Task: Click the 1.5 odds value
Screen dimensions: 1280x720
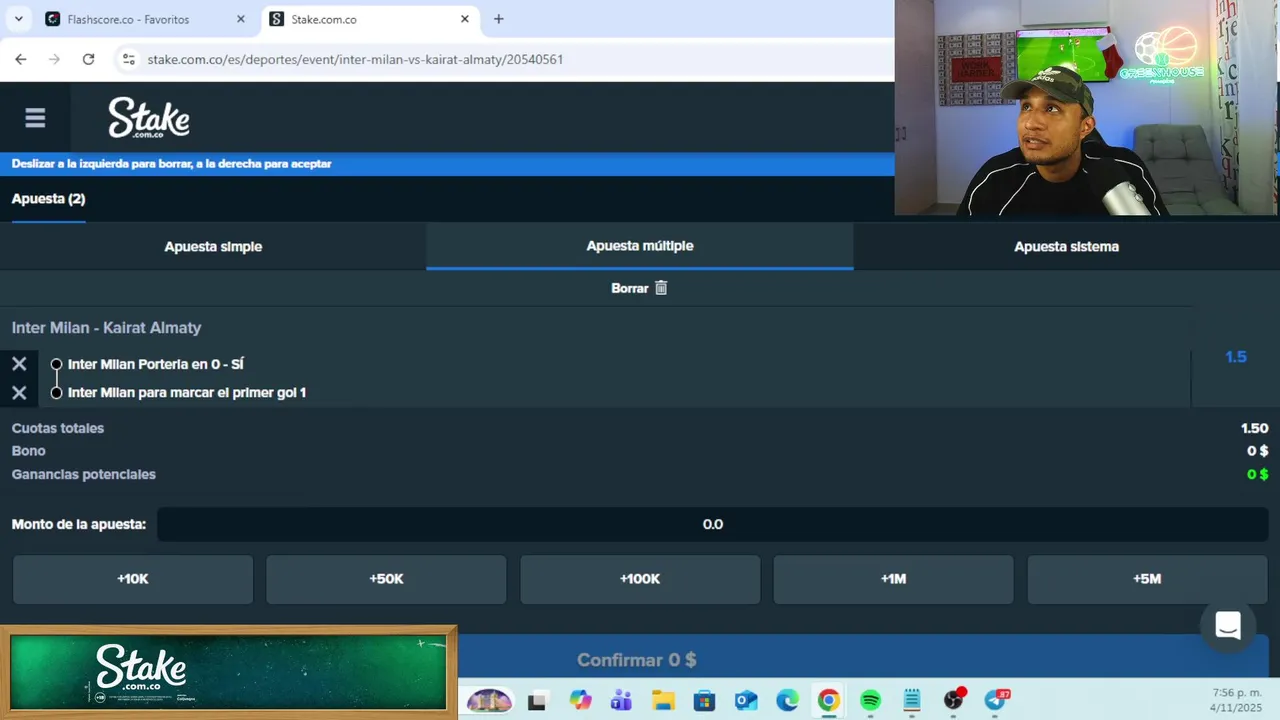Action: (1236, 357)
